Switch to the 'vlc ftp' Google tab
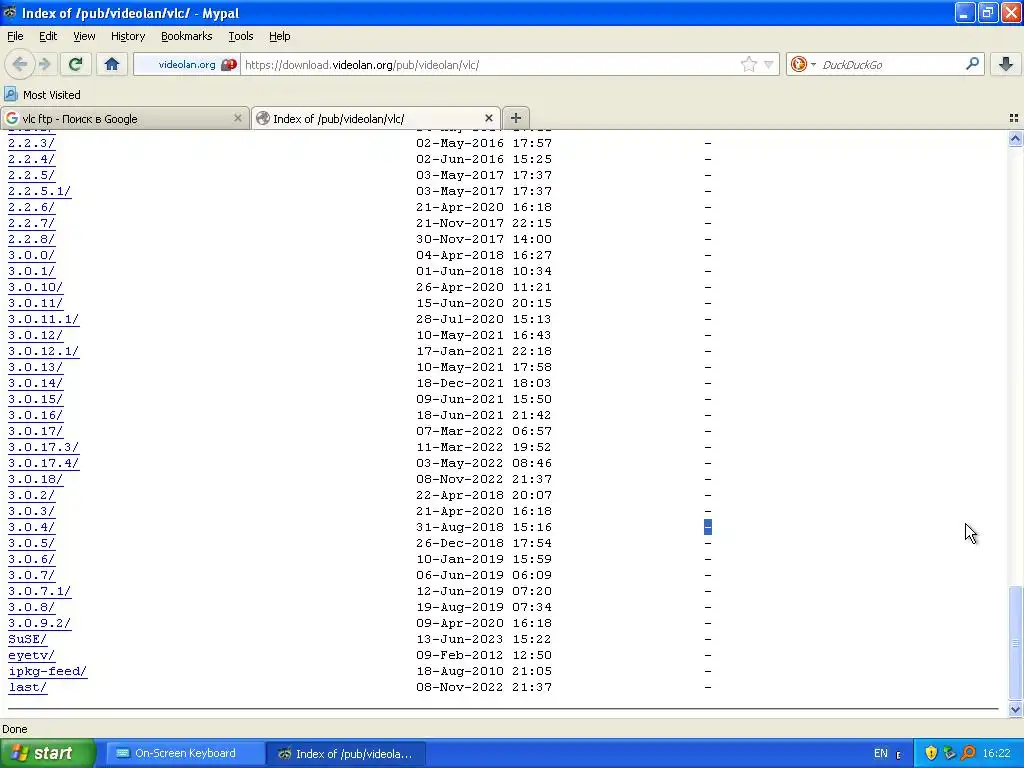This screenshot has height=768, width=1024. click(x=124, y=118)
